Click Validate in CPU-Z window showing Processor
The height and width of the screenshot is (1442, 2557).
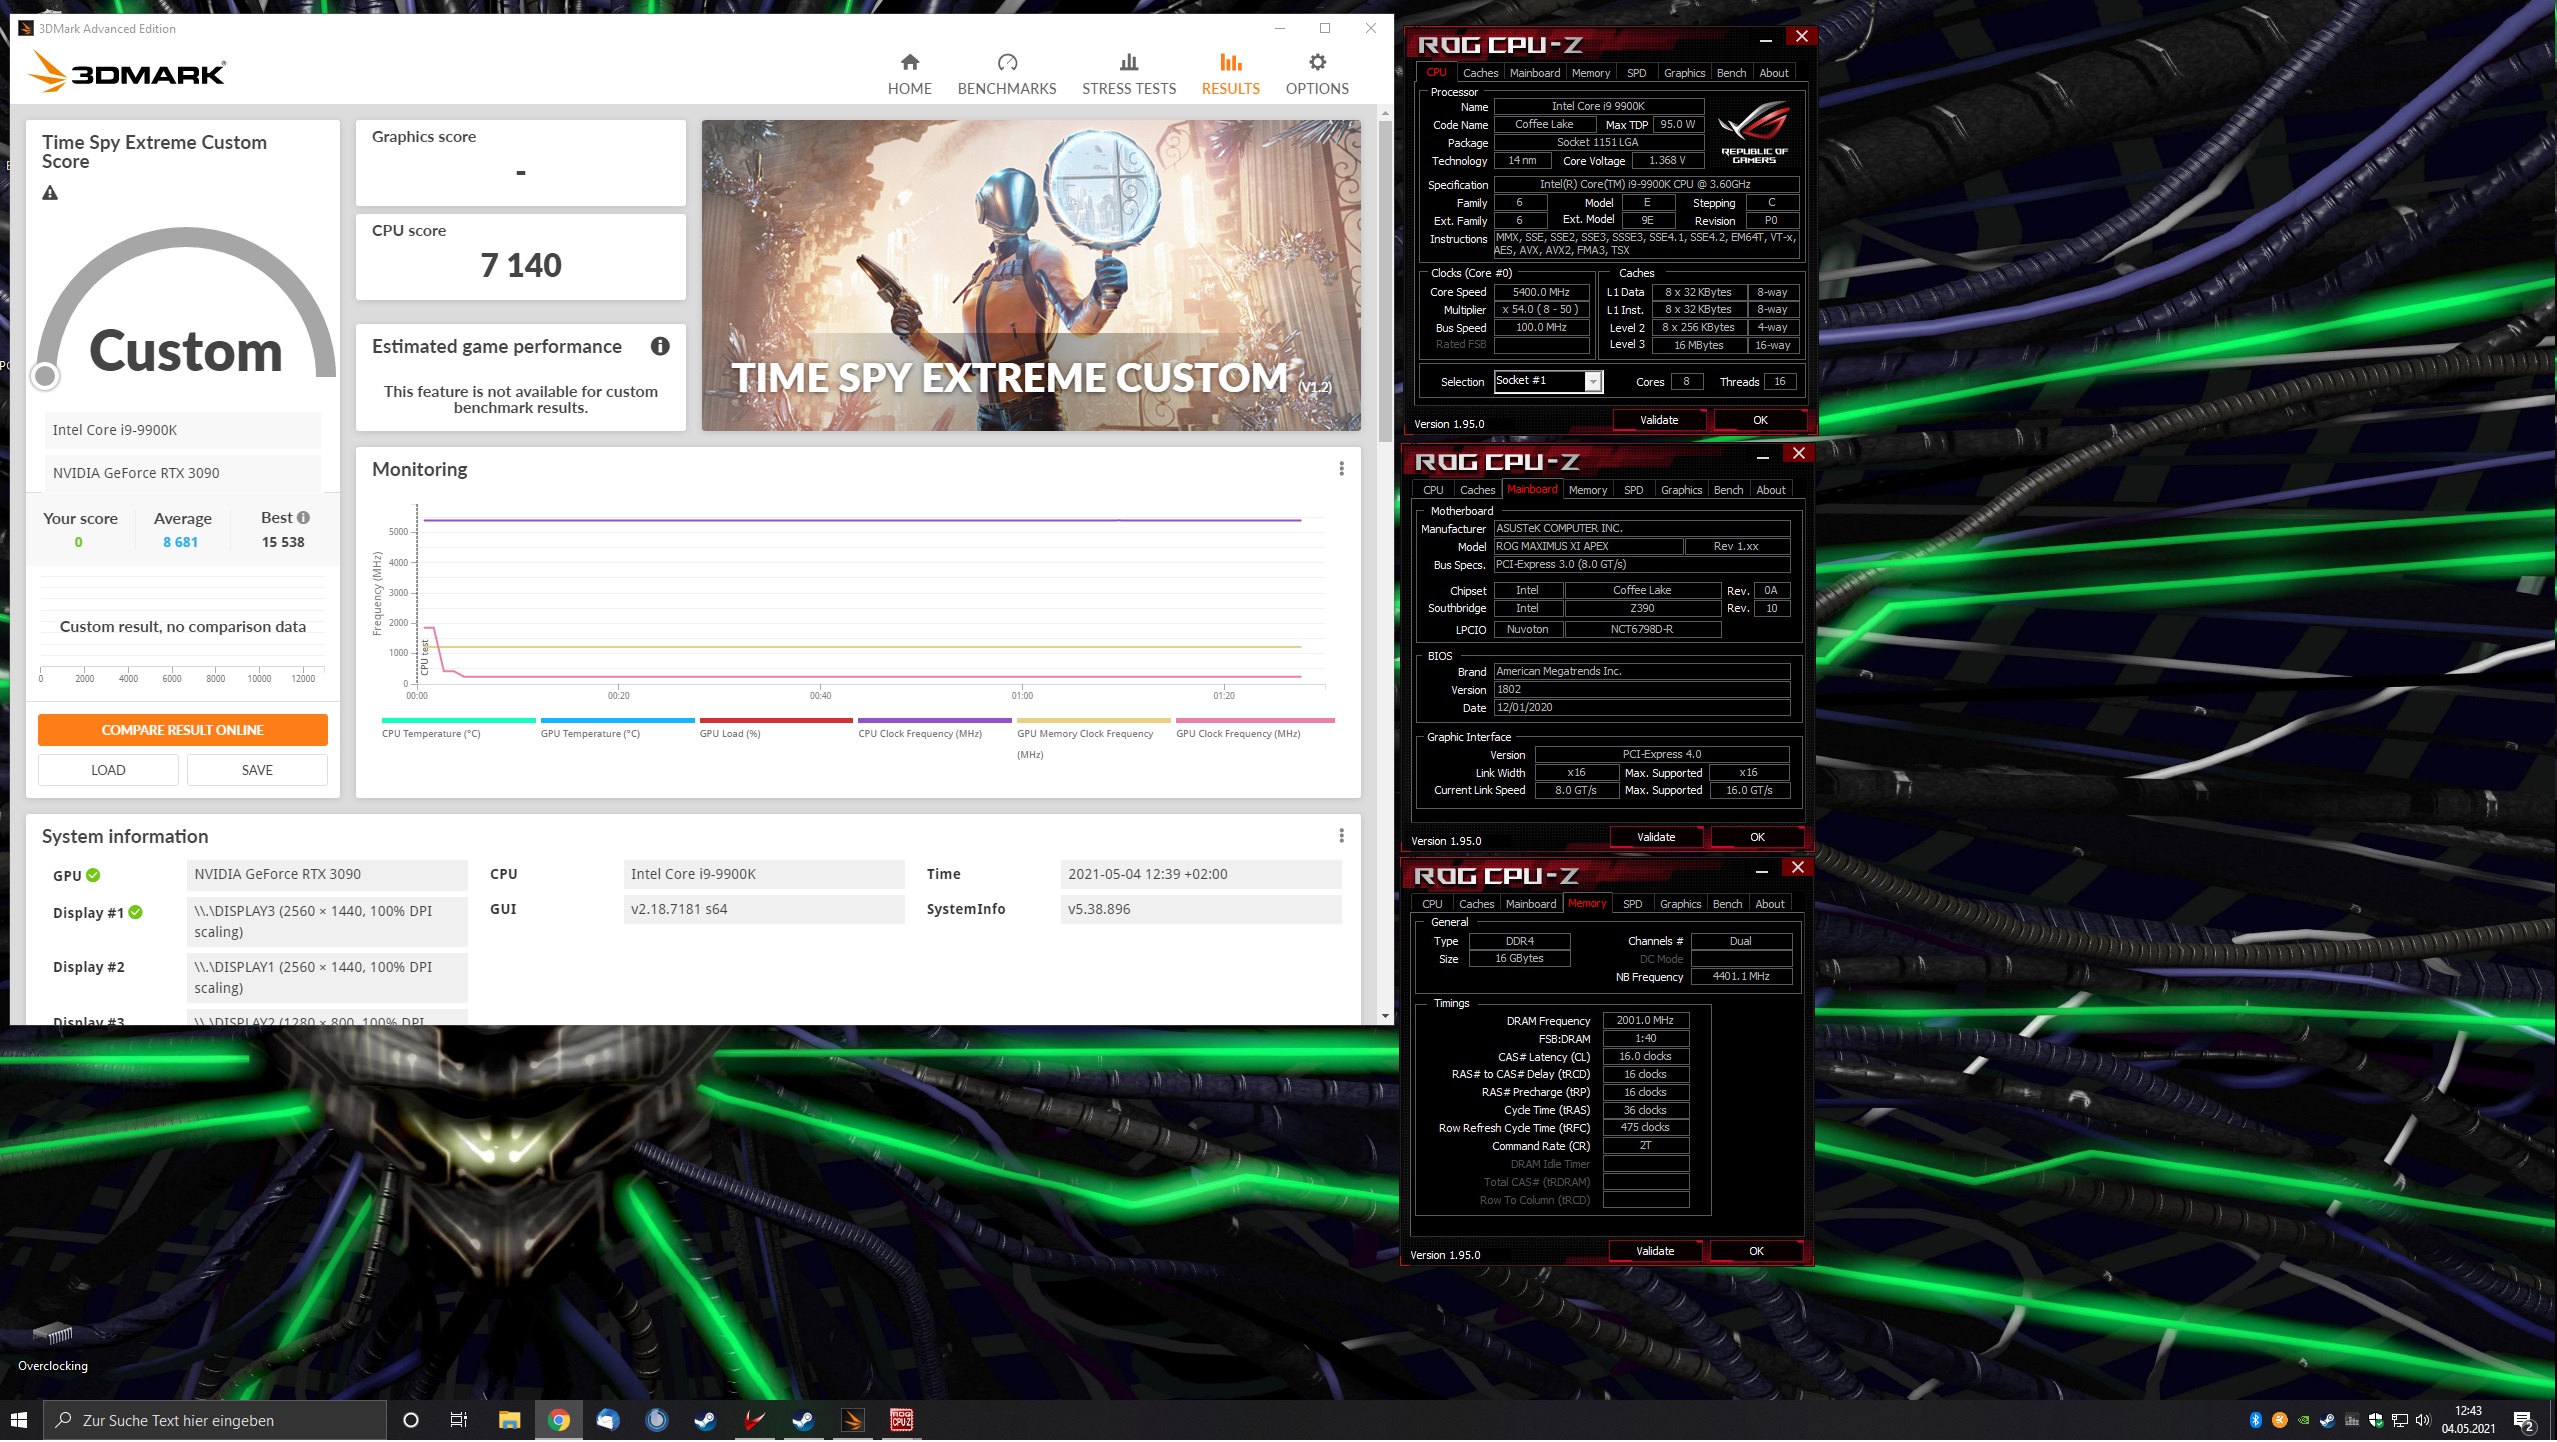tap(1658, 420)
